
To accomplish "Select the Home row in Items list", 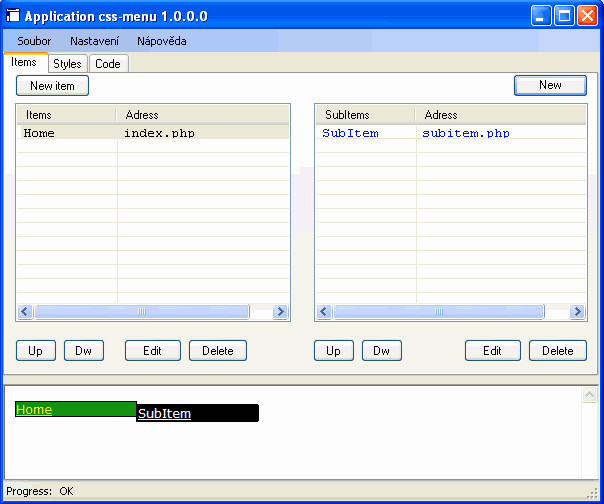I will (x=153, y=133).
